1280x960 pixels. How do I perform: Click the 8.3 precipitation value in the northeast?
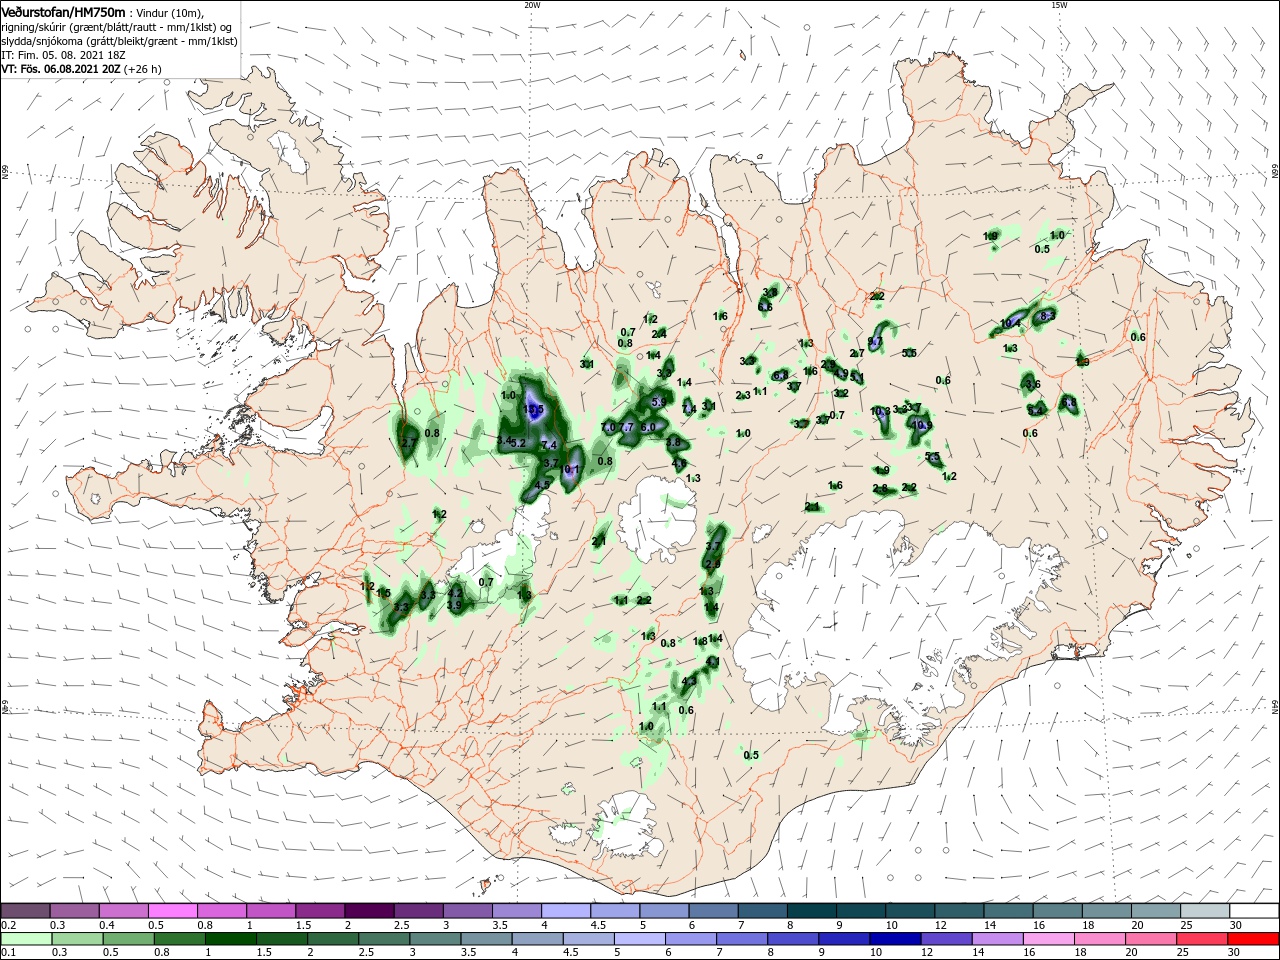click(x=1048, y=315)
